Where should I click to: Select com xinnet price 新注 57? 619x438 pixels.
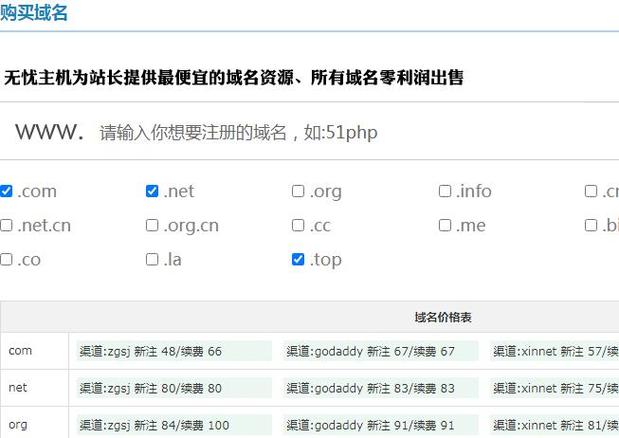click(x=554, y=351)
